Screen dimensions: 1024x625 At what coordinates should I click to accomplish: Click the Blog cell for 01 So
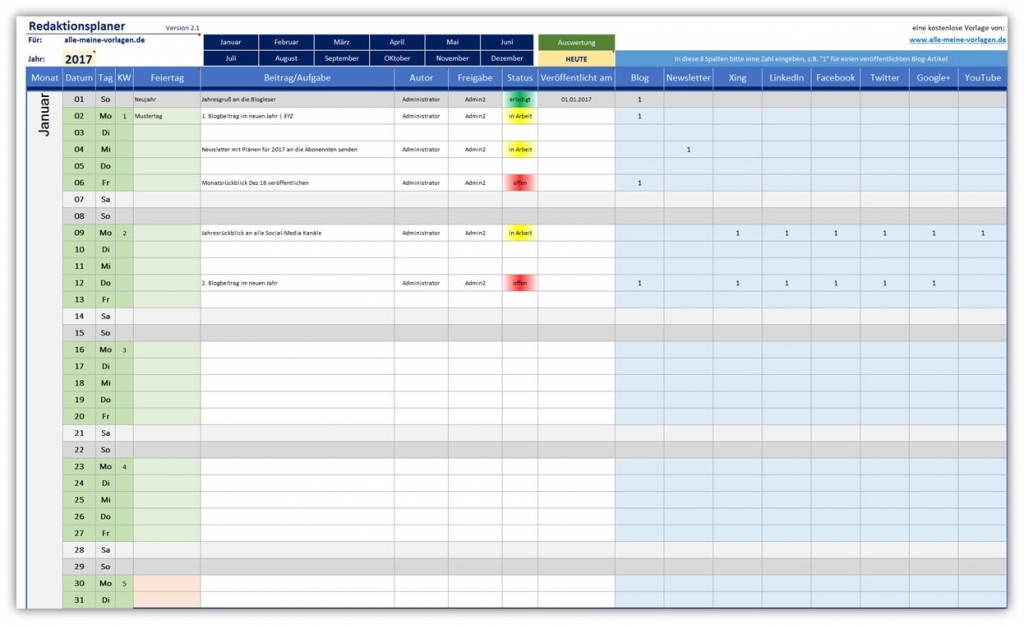pyautogui.click(x=639, y=100)
